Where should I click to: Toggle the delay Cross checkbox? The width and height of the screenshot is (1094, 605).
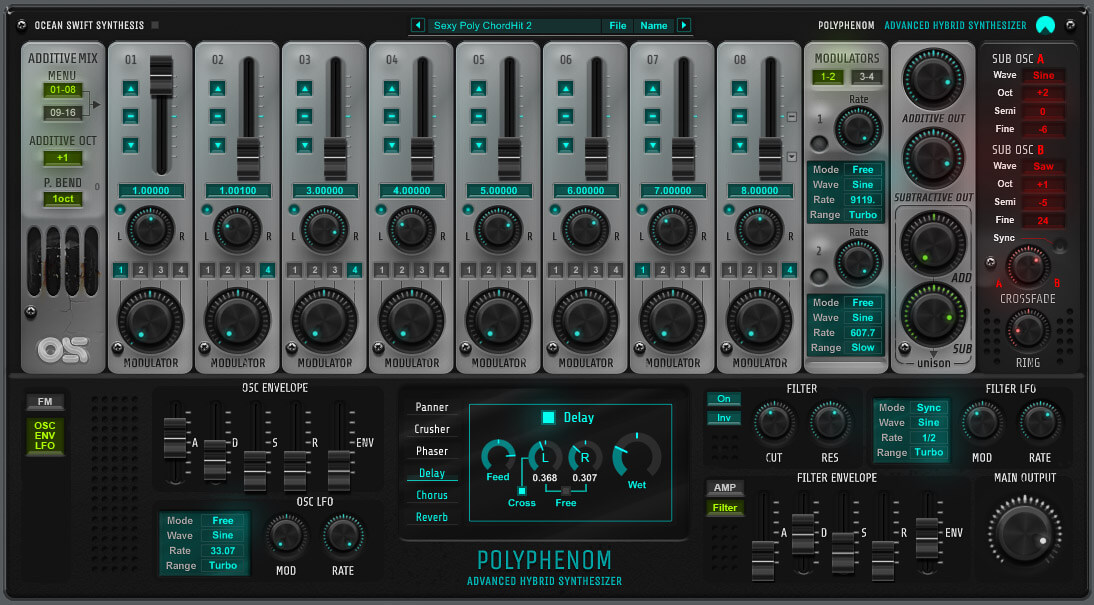click(522, 491)
